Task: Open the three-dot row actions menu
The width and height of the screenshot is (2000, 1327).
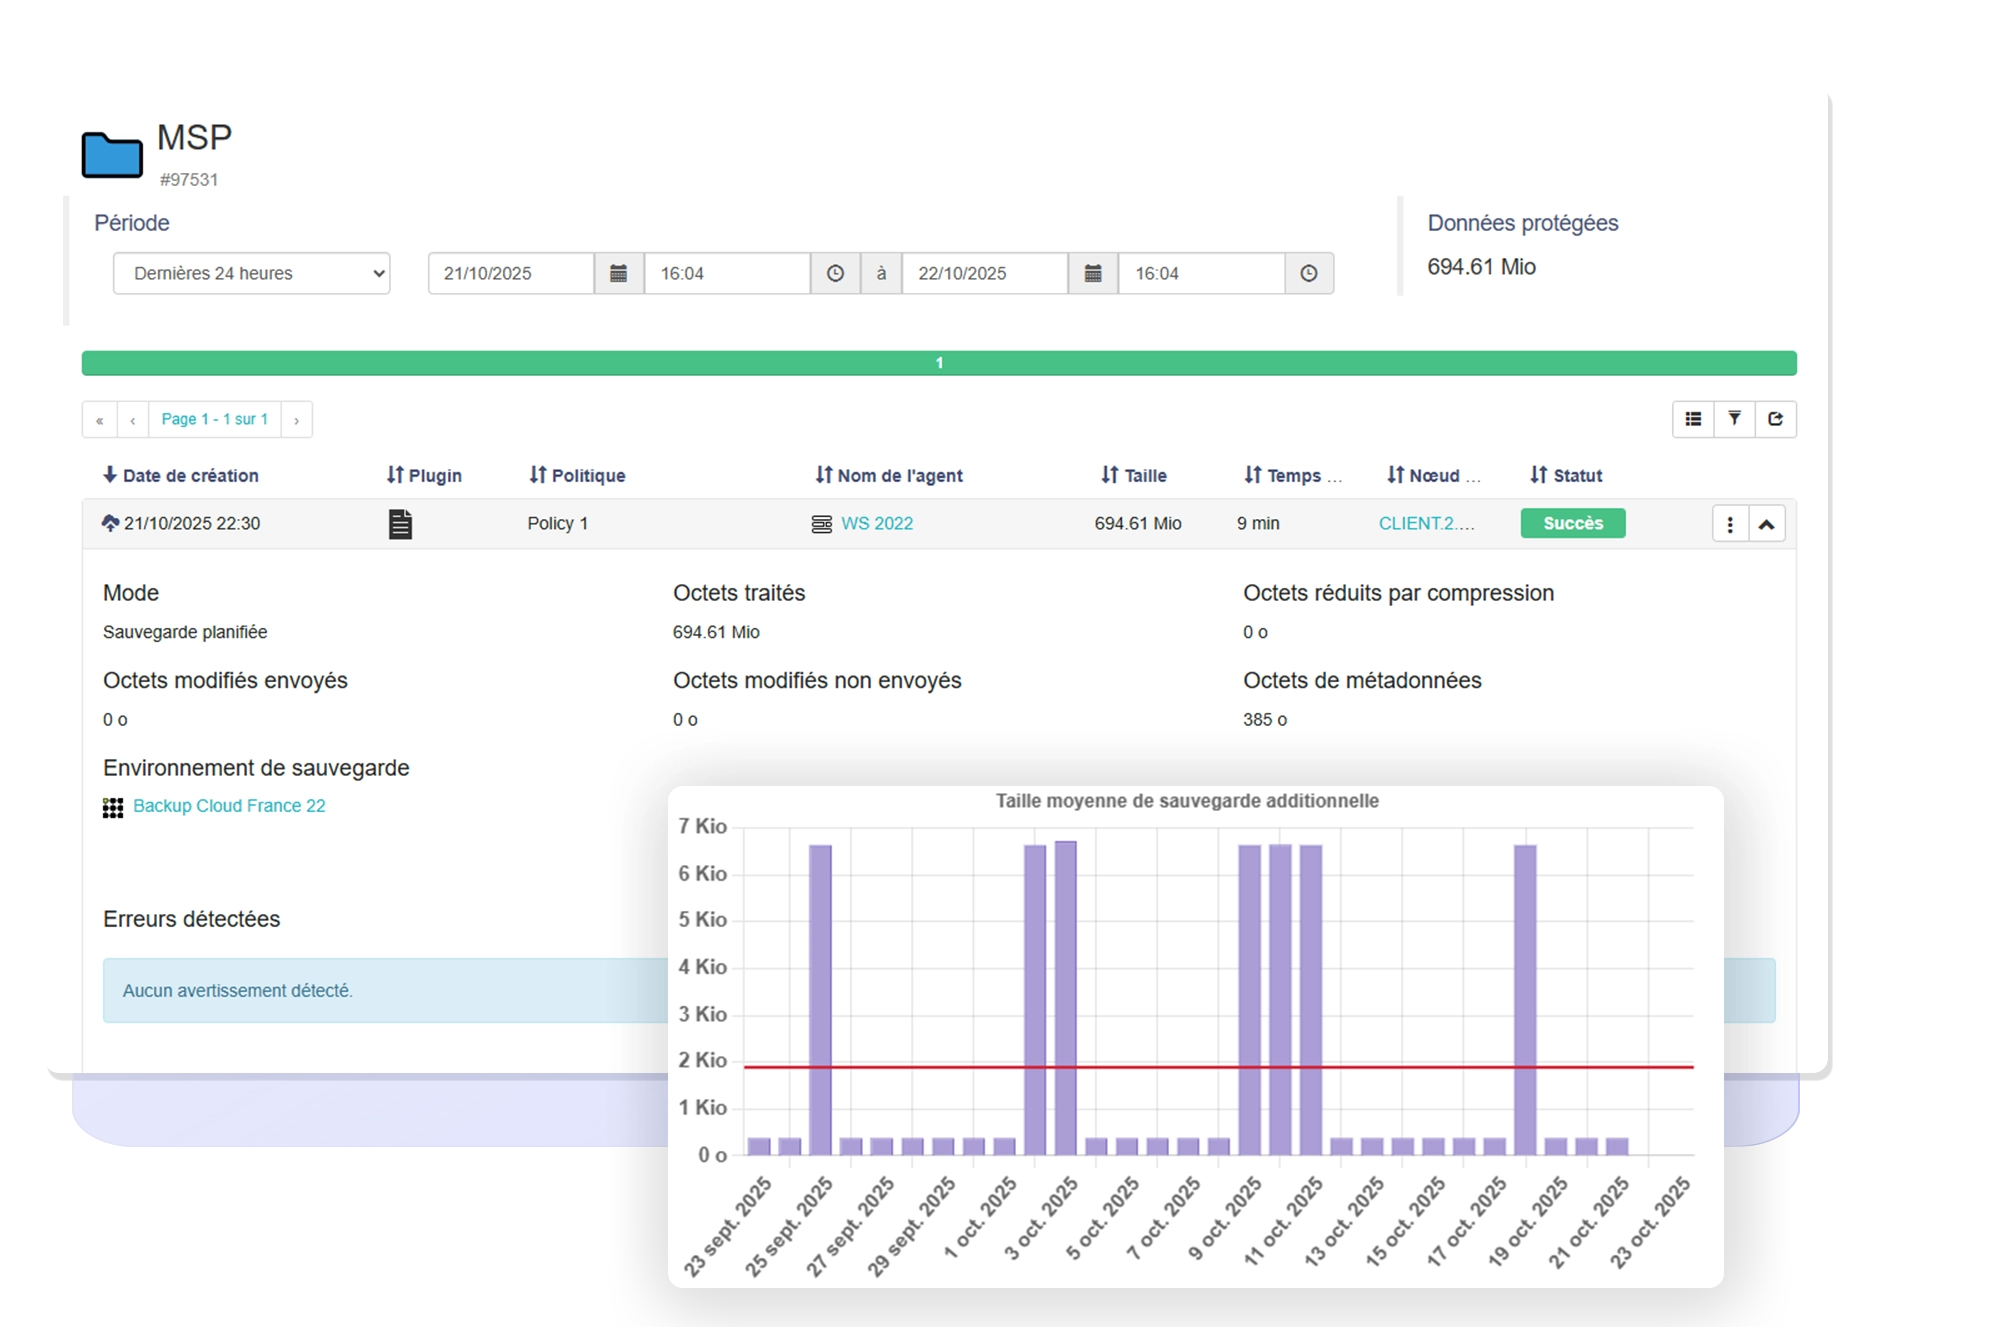Action: 1730,524
